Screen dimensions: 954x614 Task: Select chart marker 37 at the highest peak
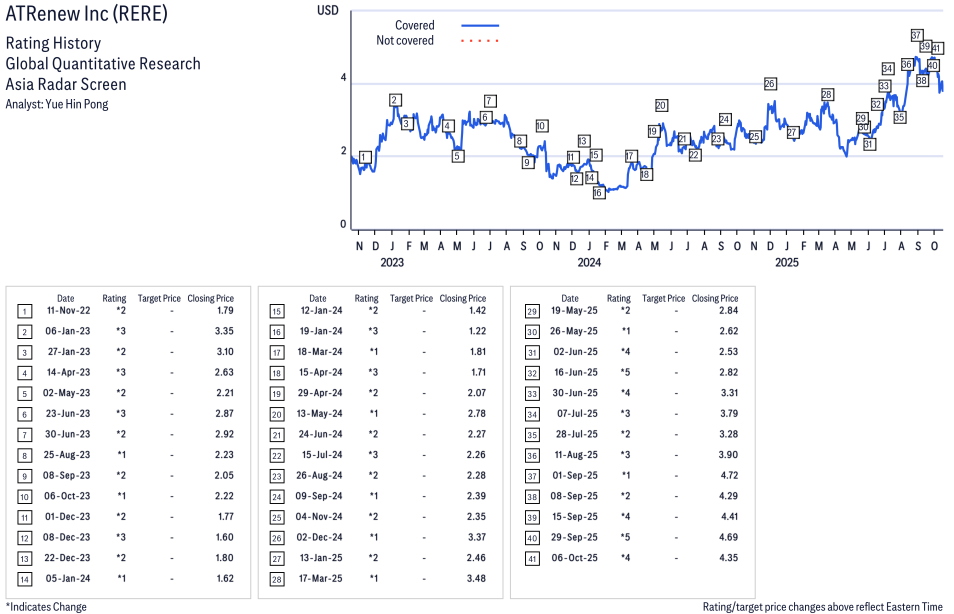tap(916, 35)
